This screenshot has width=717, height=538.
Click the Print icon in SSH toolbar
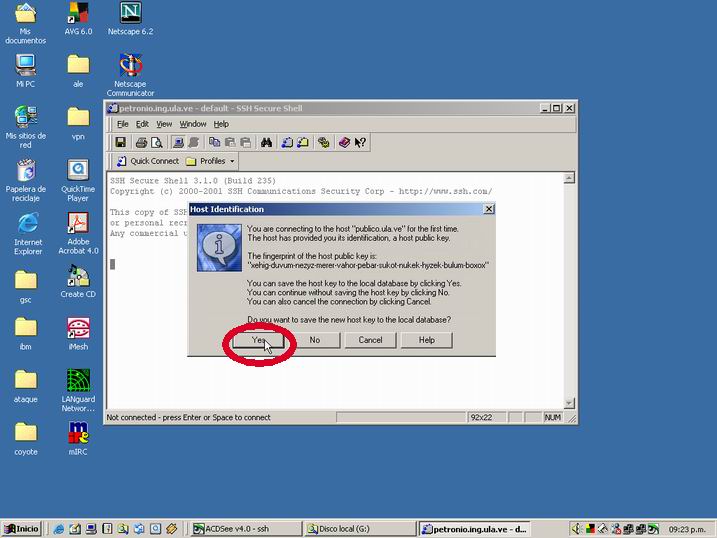pyautogui.click(x=141, y=143)
